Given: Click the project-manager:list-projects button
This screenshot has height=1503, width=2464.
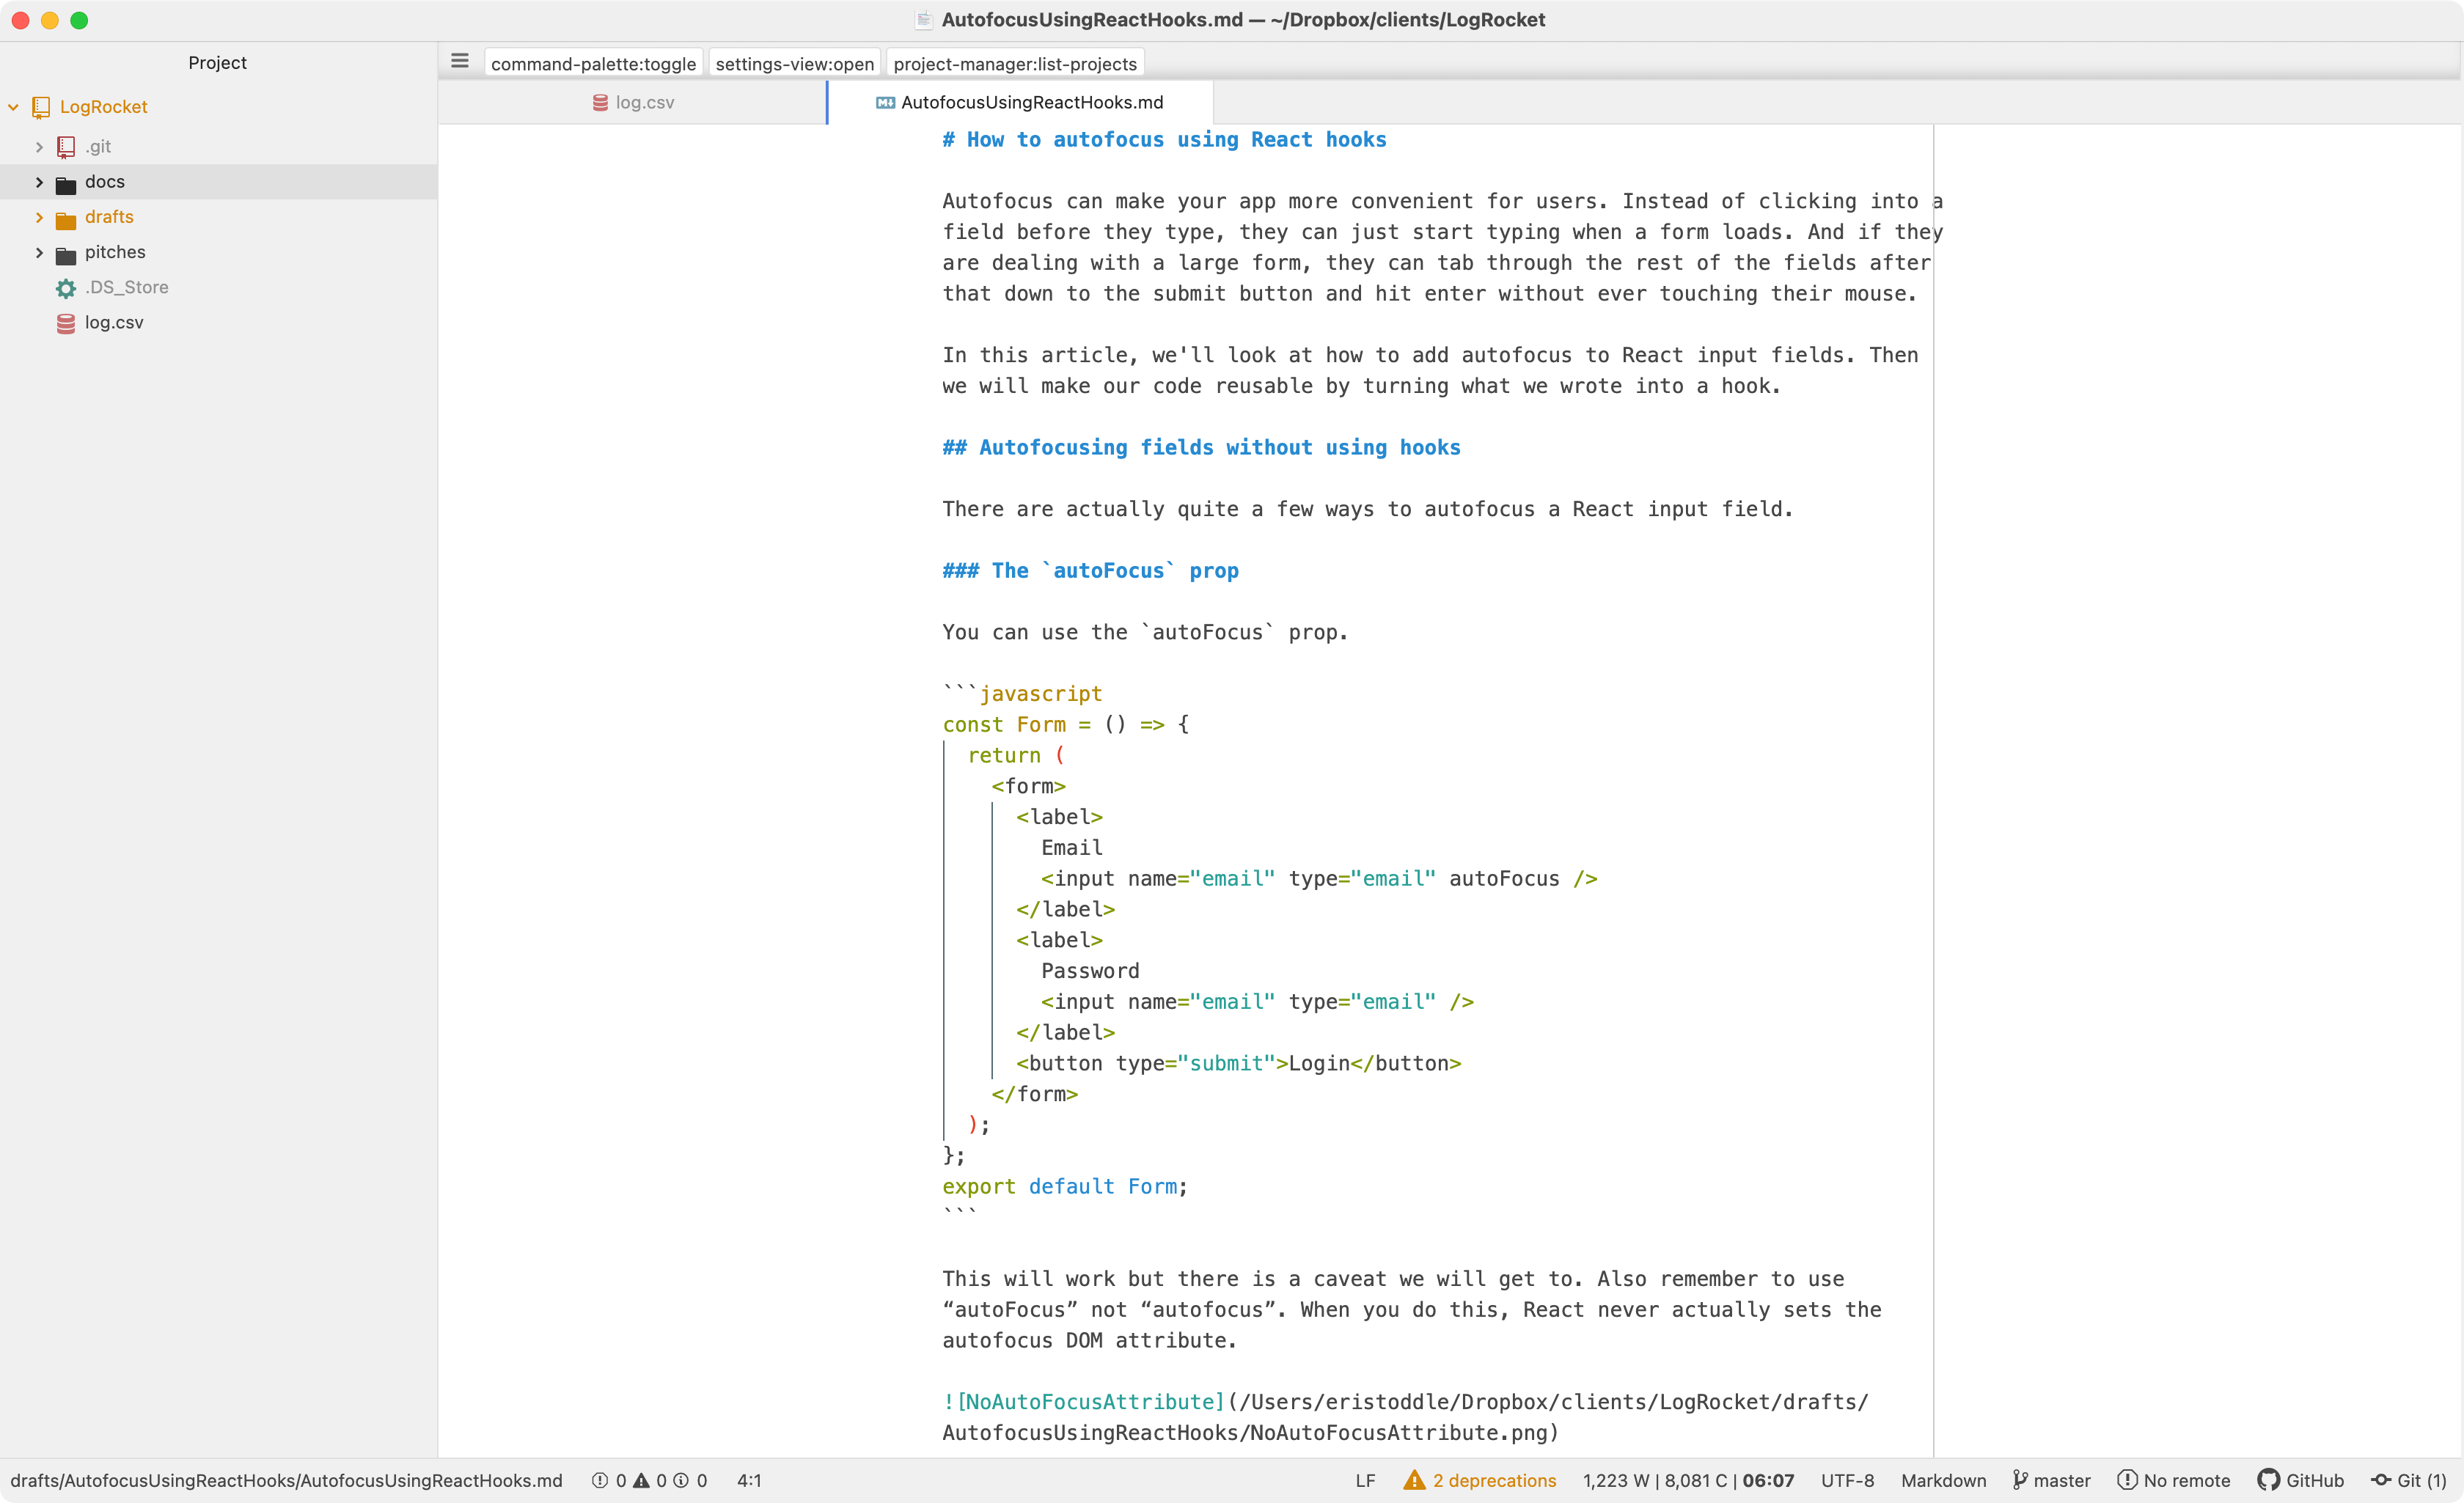Looking at the screenshot, I should [1014, 64].
